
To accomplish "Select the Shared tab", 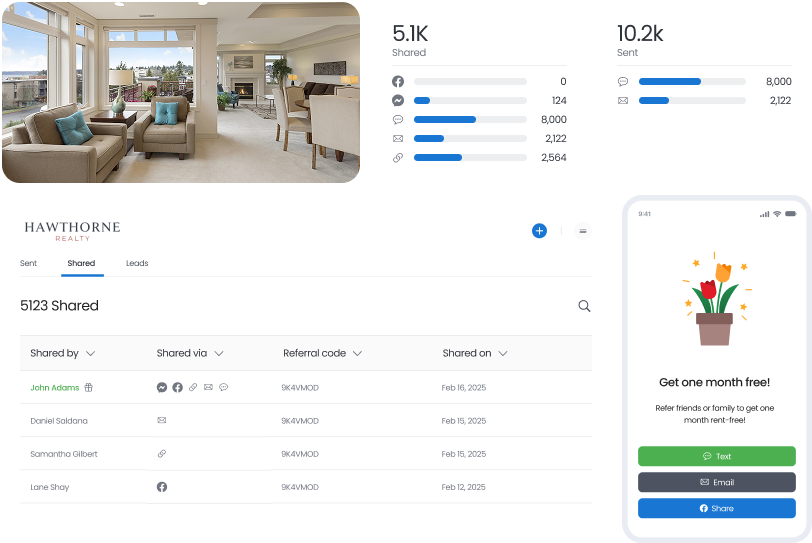I will pos(81,264).
